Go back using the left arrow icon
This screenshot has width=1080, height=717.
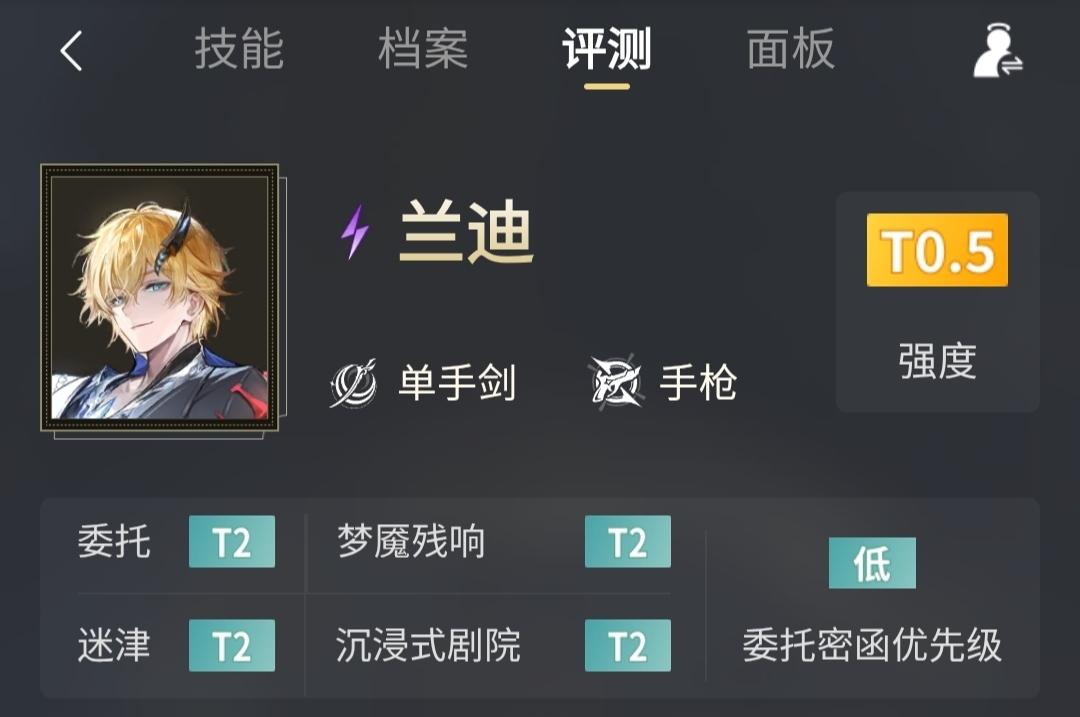coord(72,51)
